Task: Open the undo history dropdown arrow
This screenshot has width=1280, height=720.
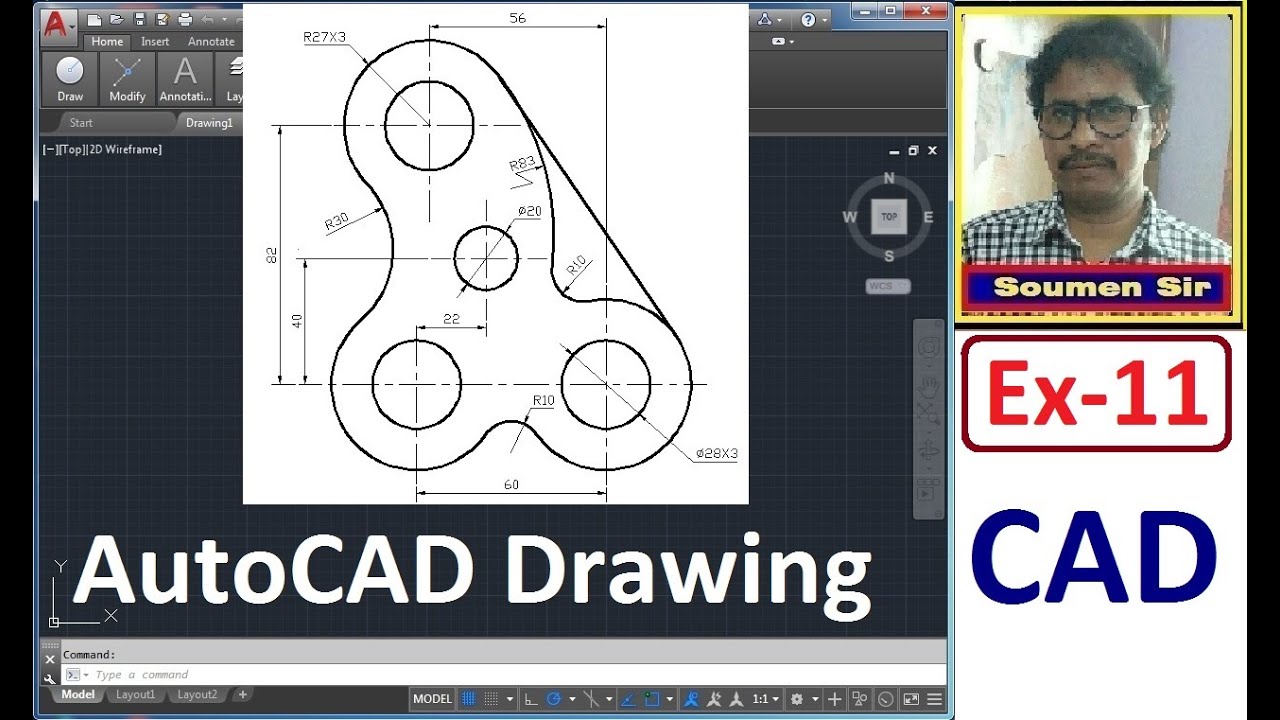Action: [224, 20]
